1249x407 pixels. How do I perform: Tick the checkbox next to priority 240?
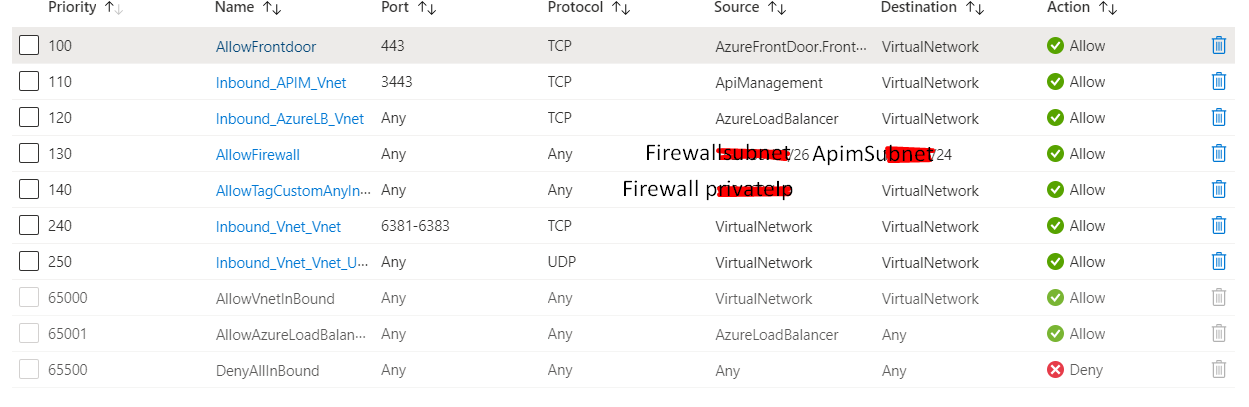point(29,226)
